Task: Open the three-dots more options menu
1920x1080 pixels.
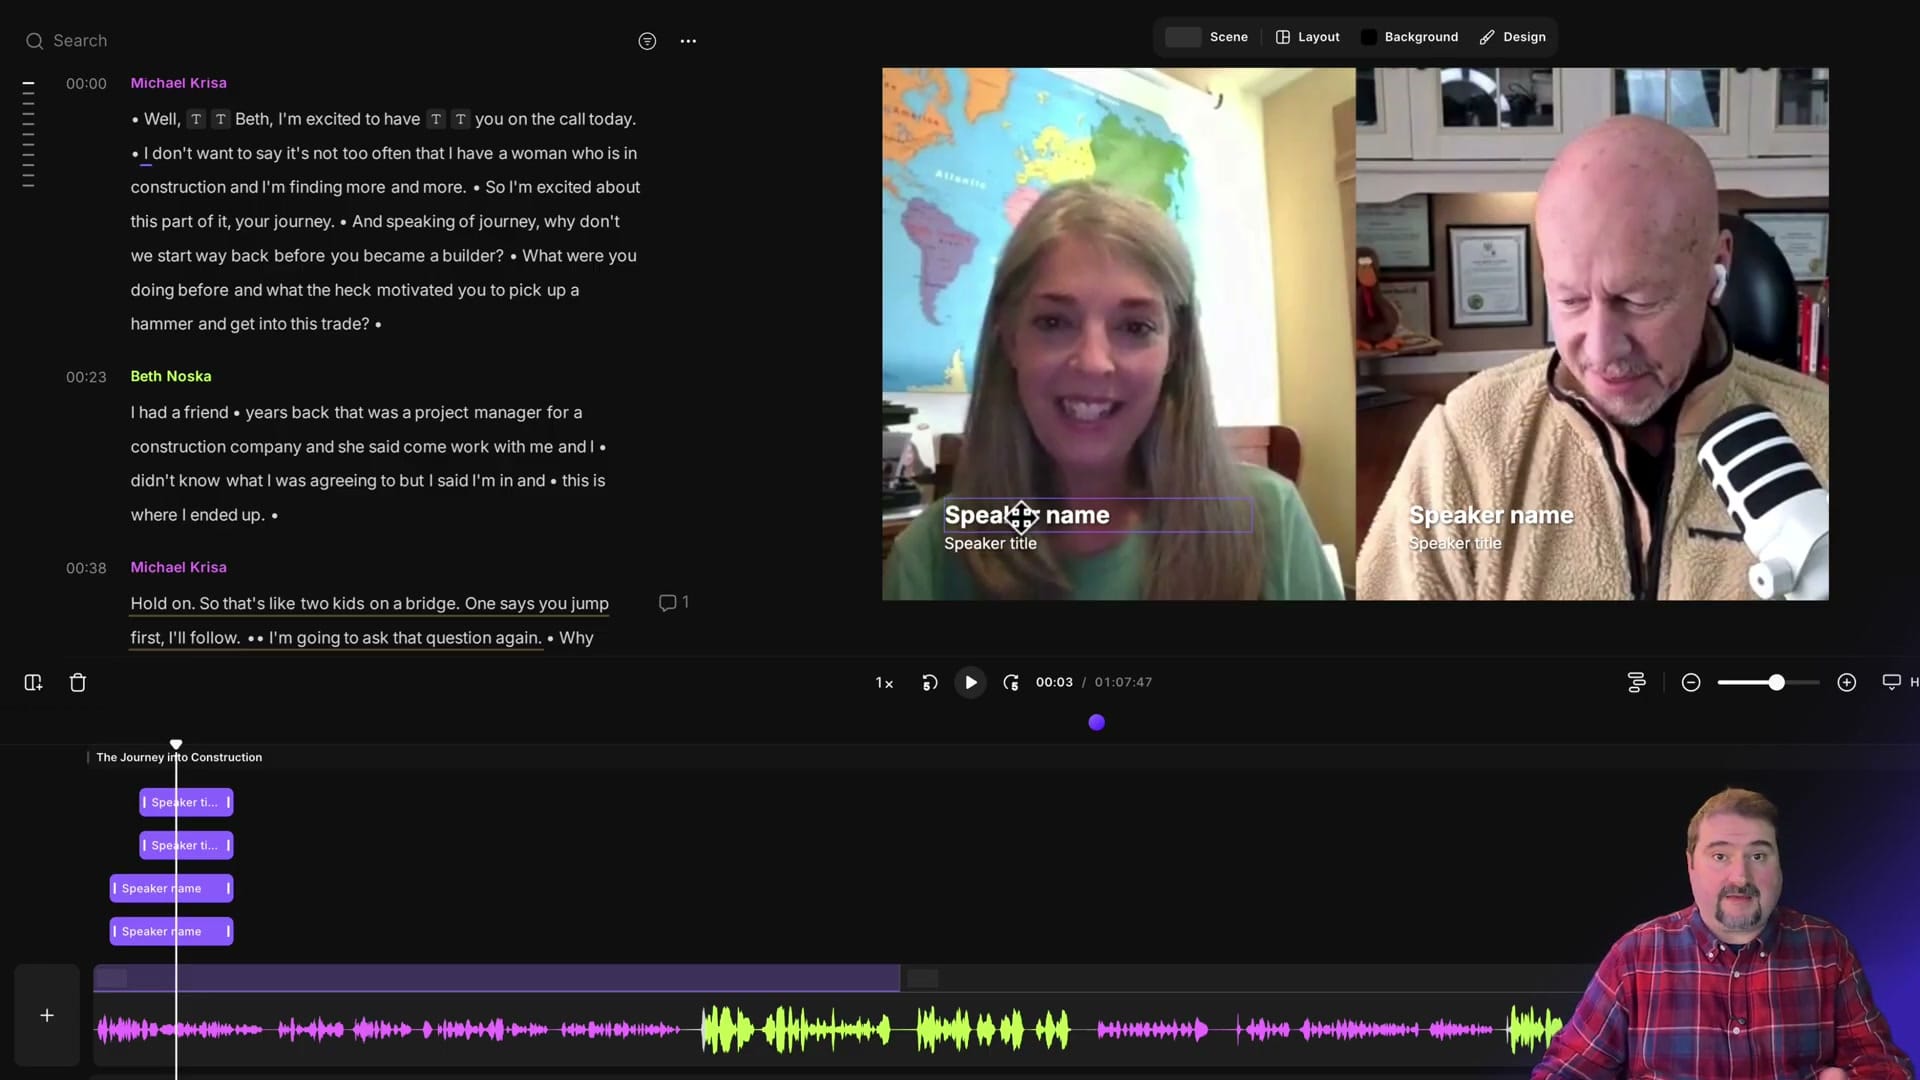Action: (x=688, y=41)
